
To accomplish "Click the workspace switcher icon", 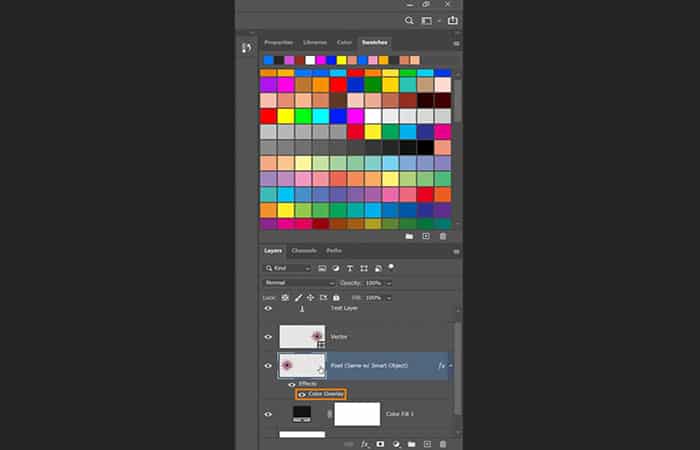I will (x=427, y=21).
